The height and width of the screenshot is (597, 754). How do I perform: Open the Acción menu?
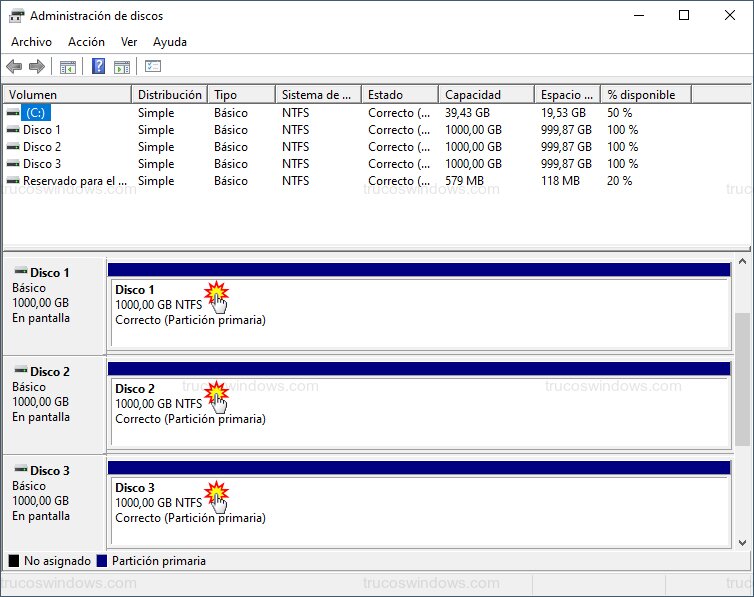coord(86,42)
